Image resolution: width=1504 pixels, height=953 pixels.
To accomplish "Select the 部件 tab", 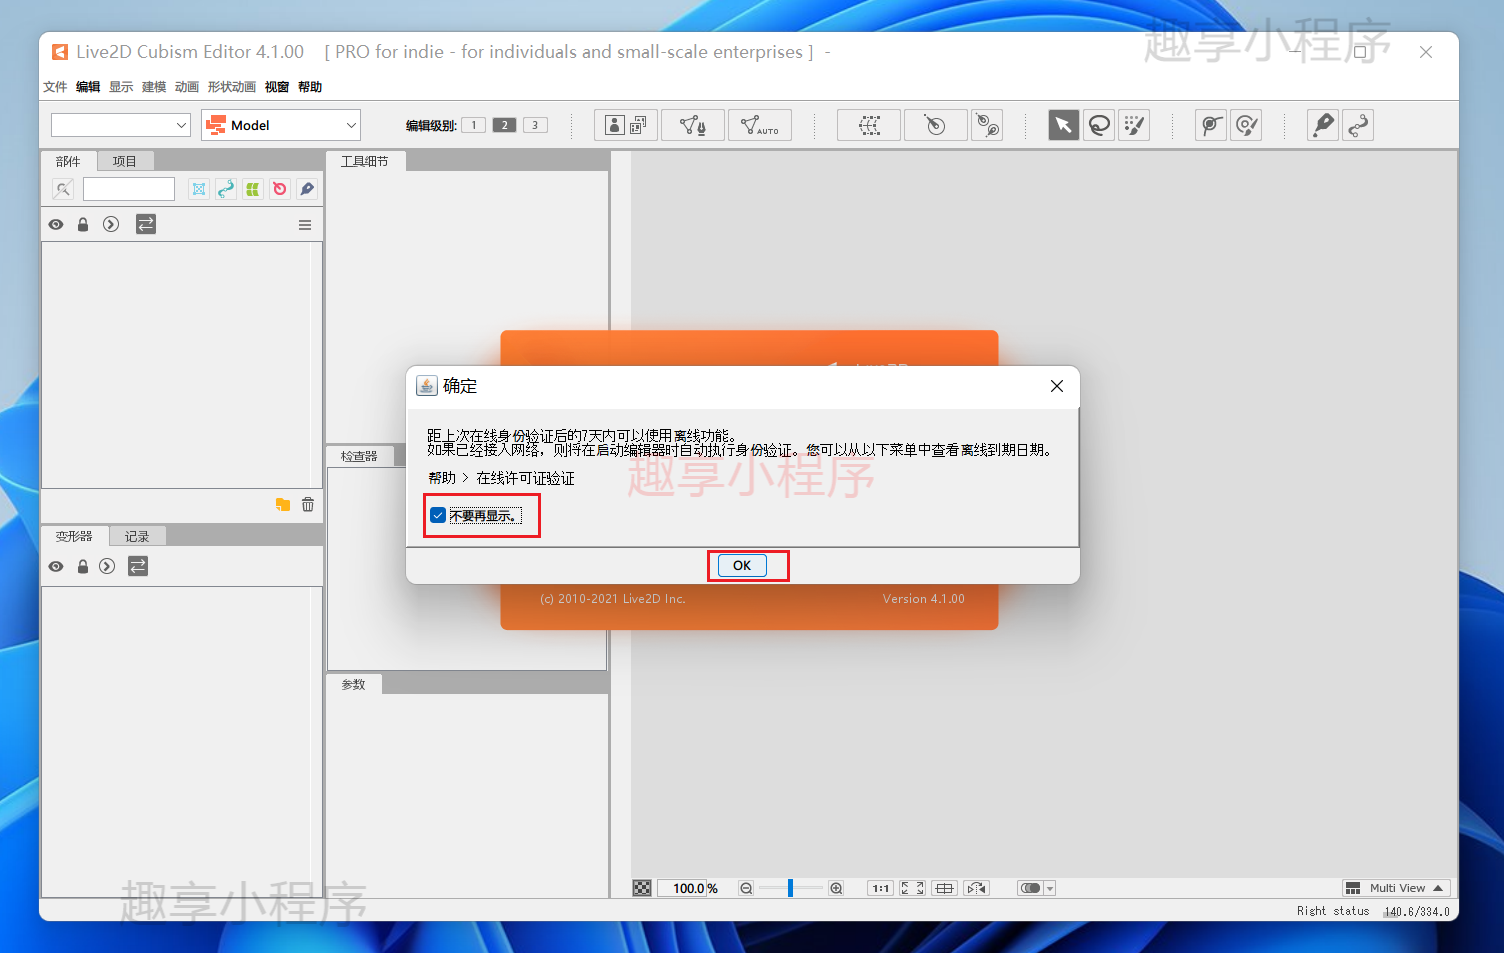I will point(68,161).
